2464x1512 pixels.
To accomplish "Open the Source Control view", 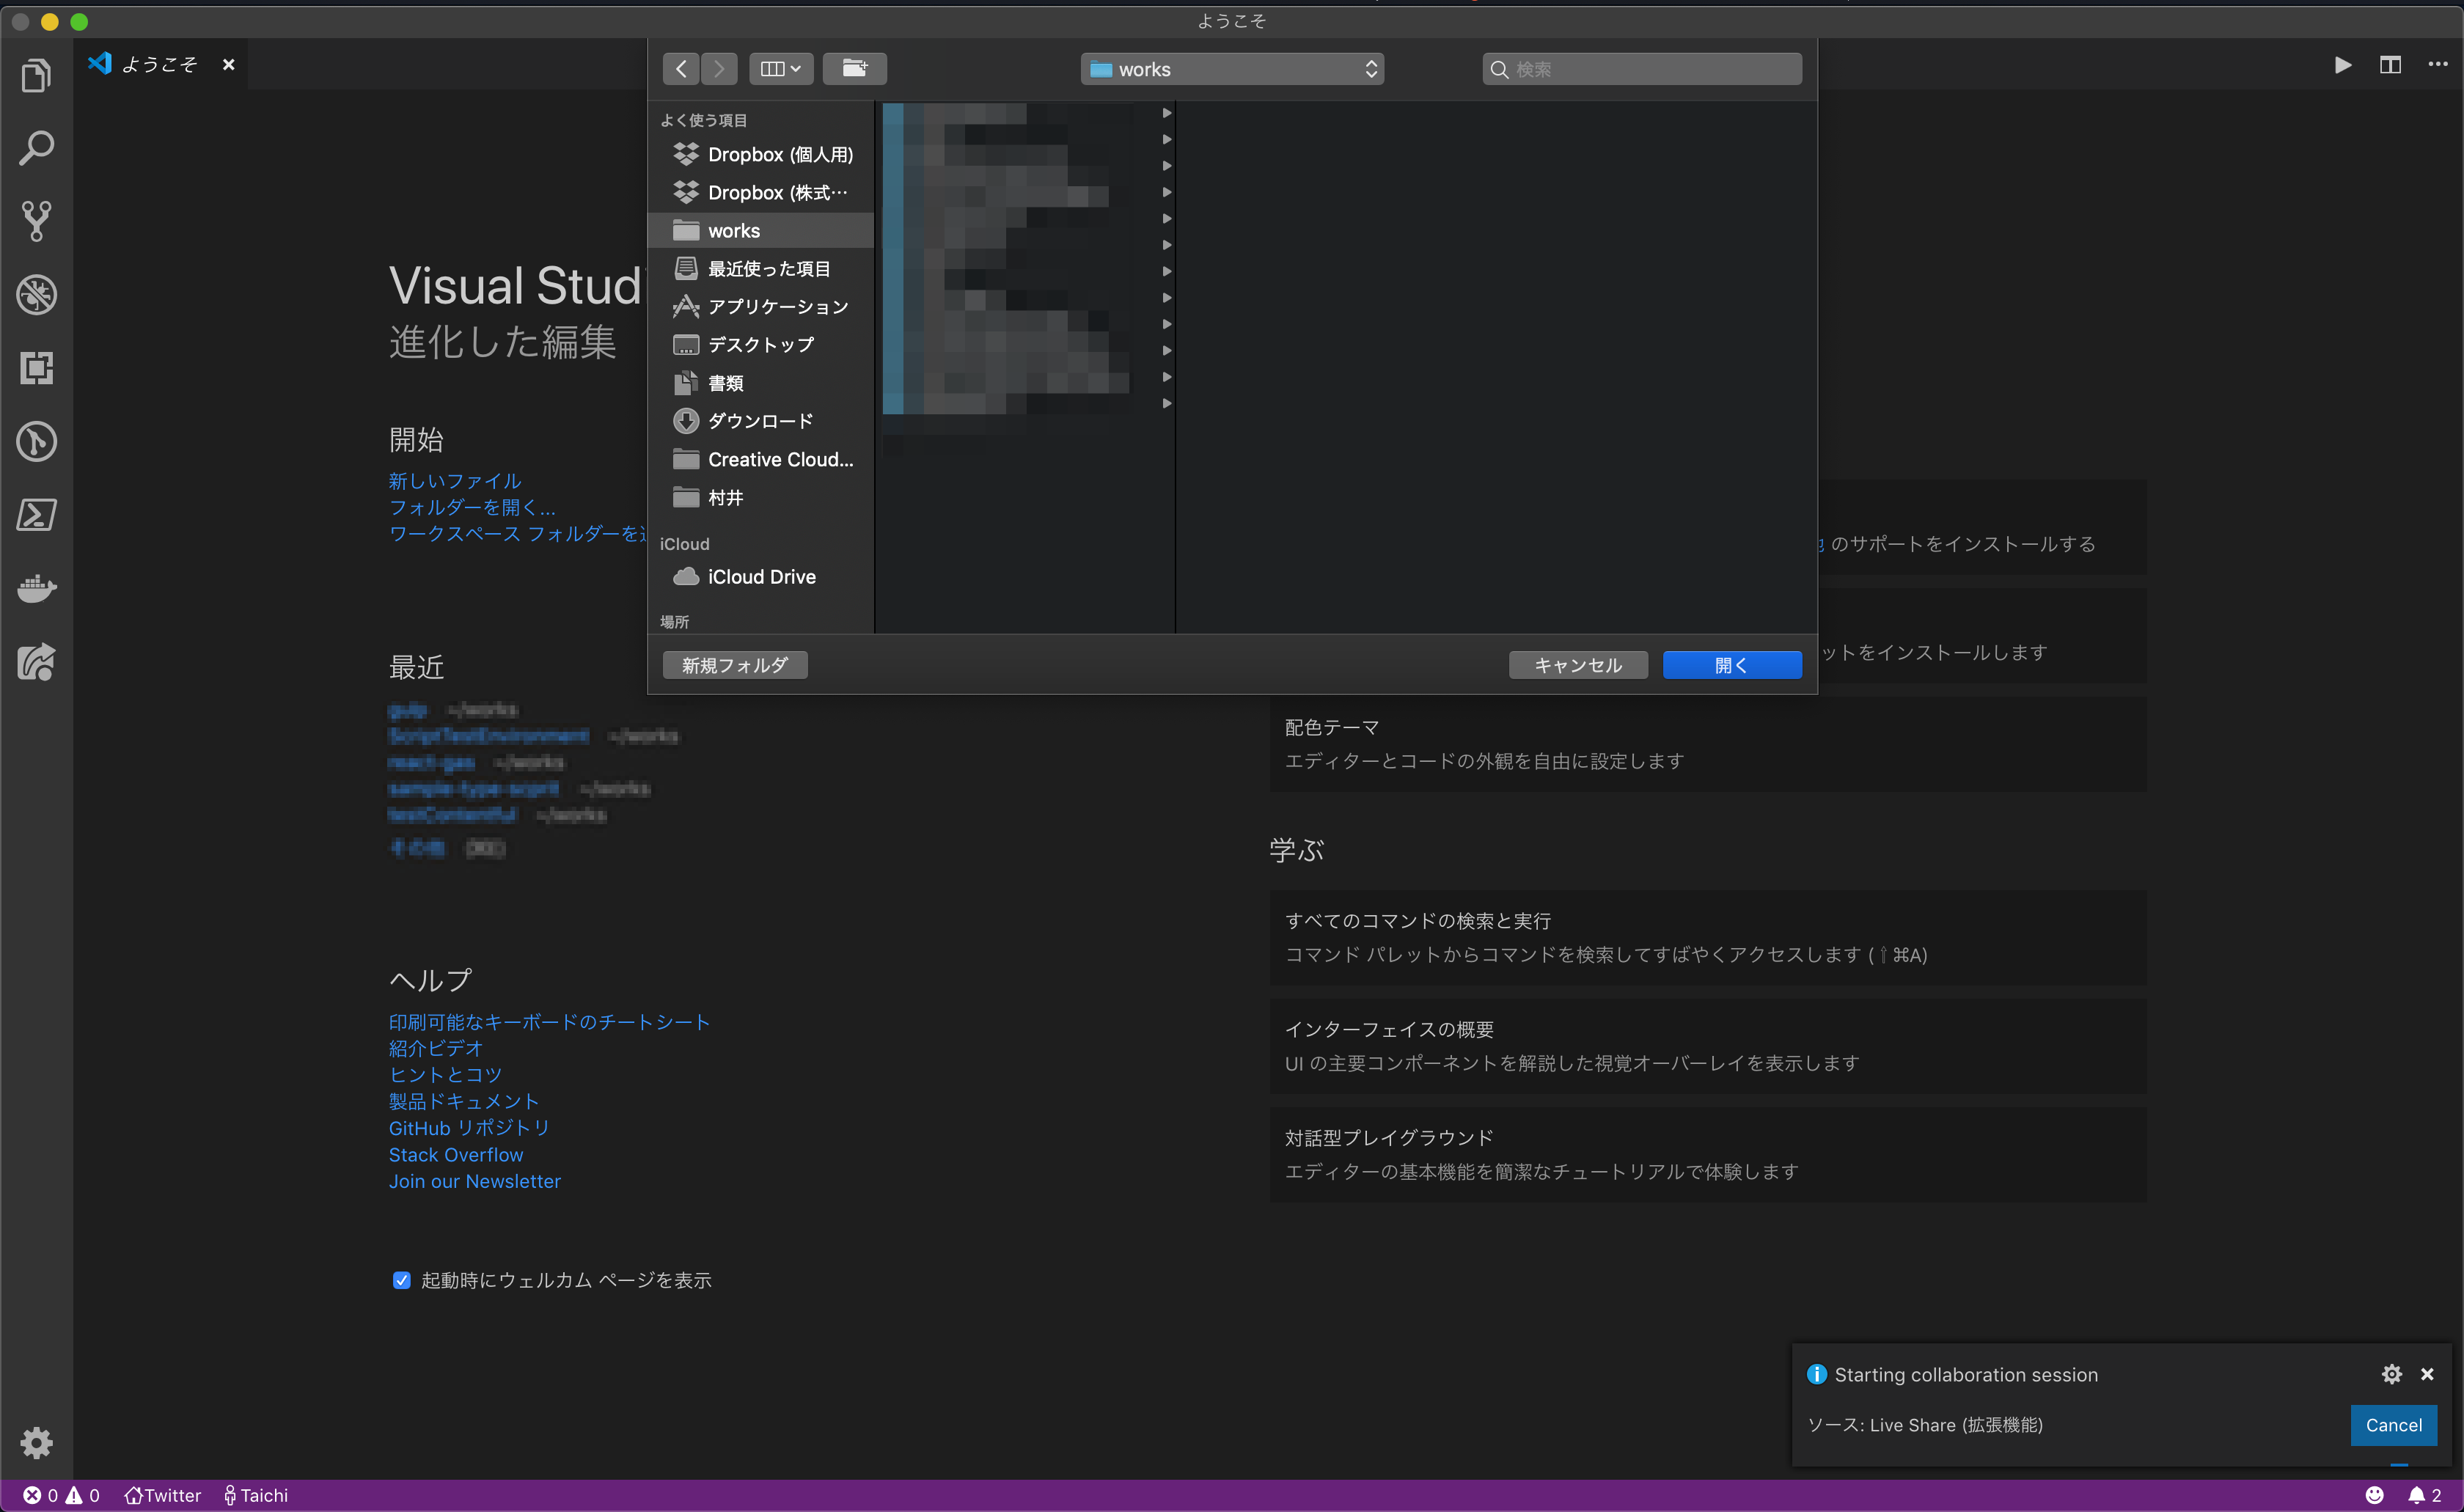I will pos(36,221).
